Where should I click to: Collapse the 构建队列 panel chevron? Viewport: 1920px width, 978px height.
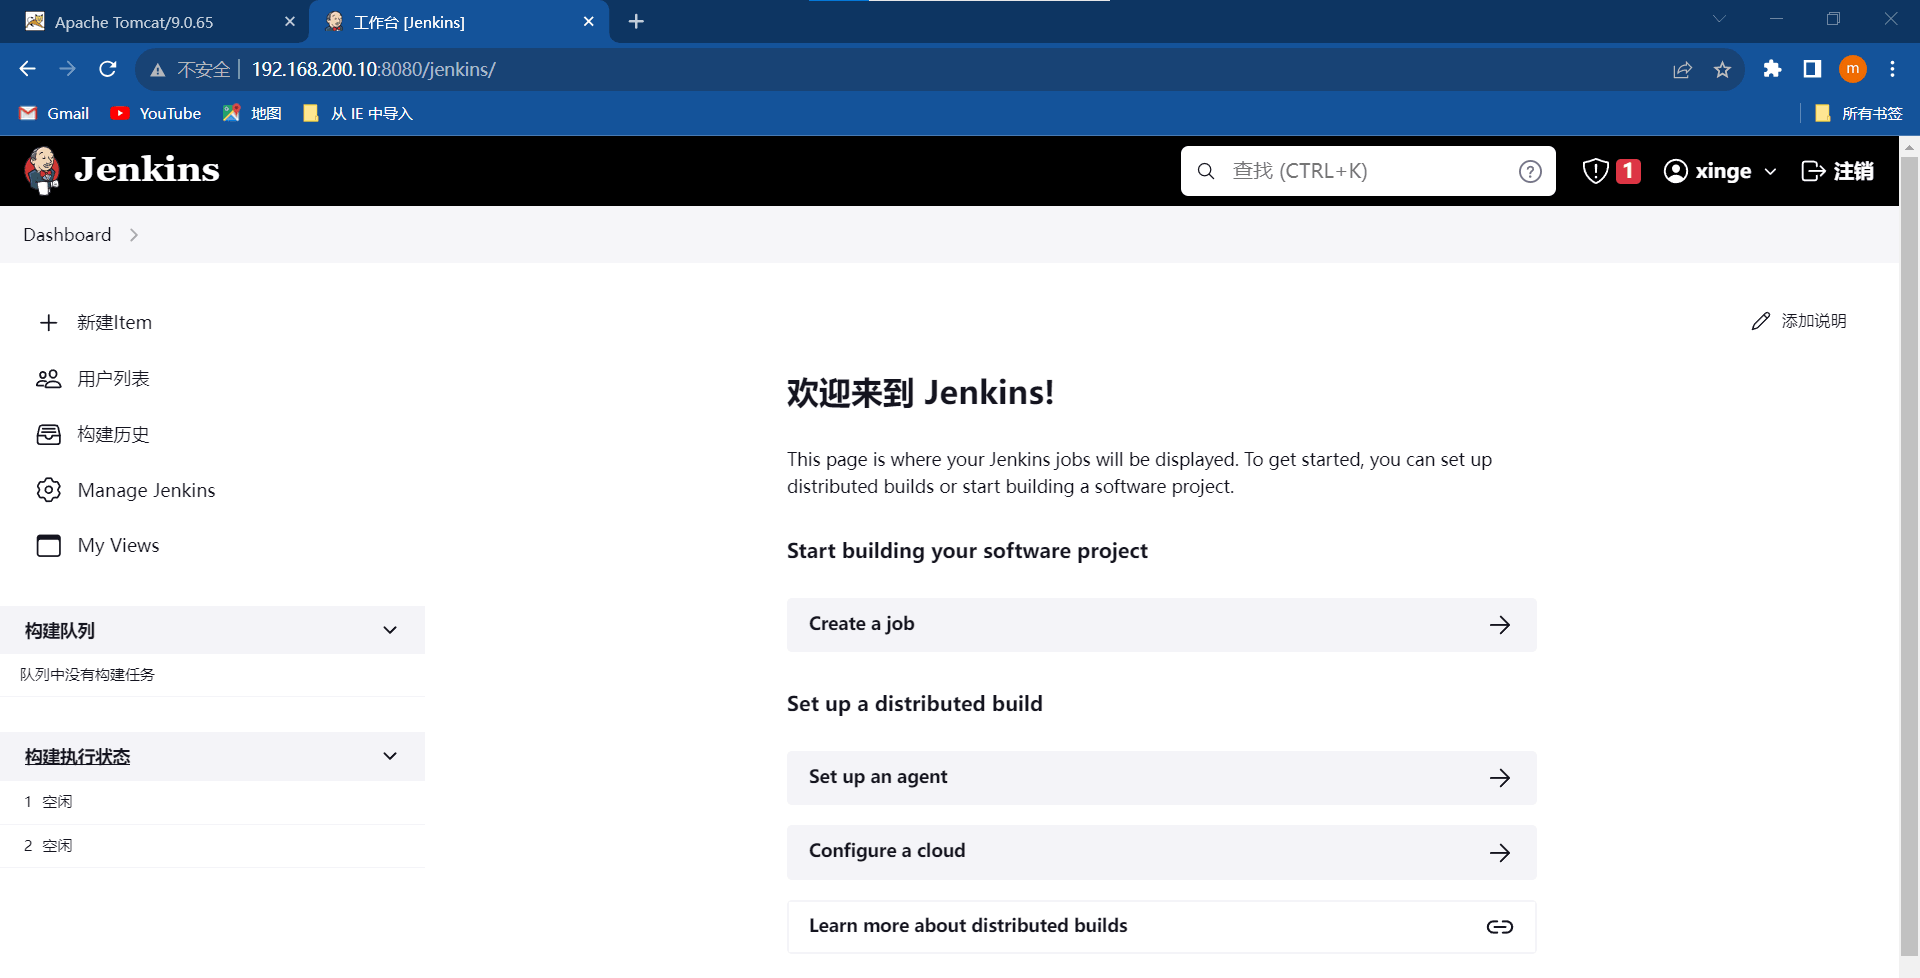pos(390,631)
